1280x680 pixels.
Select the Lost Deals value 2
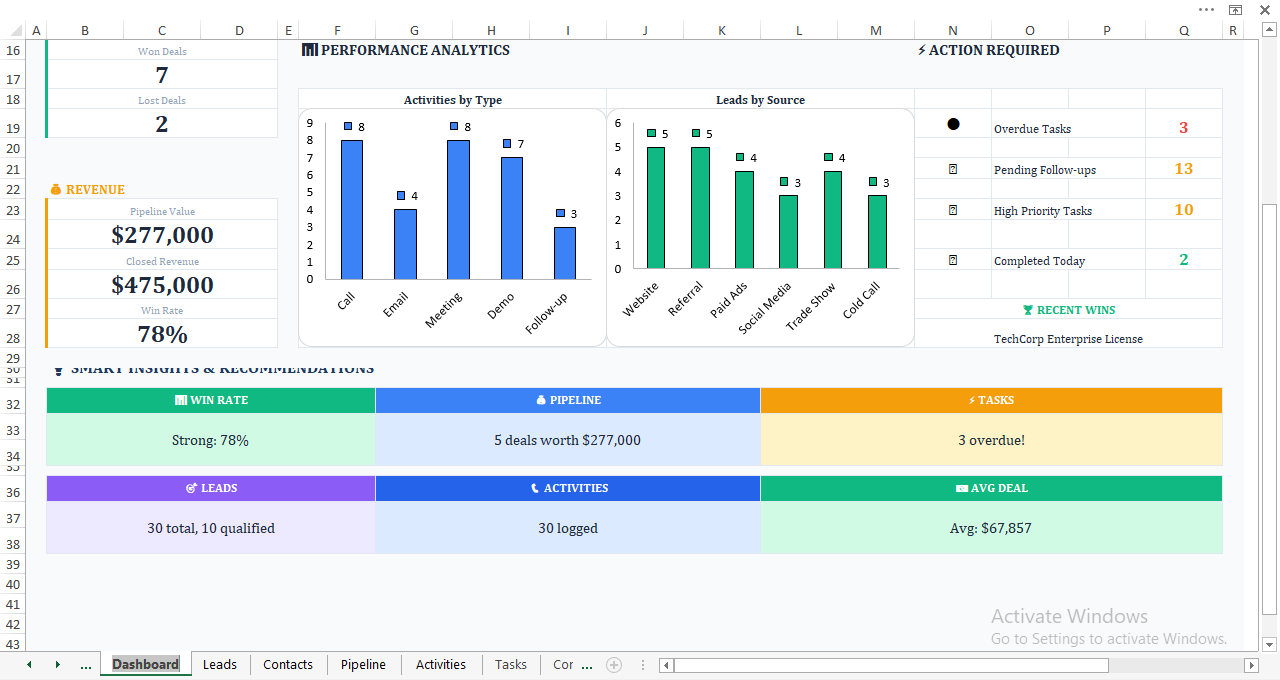[162, 124]
